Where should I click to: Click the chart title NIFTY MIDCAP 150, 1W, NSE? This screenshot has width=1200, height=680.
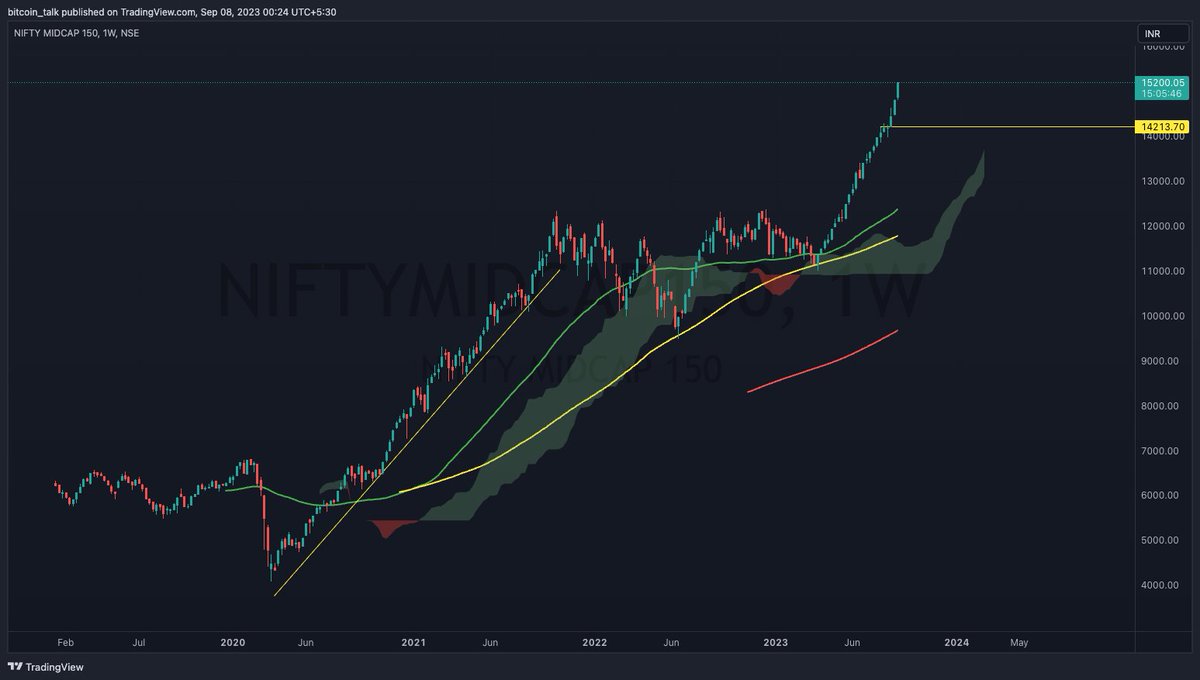tap(77, 33)
